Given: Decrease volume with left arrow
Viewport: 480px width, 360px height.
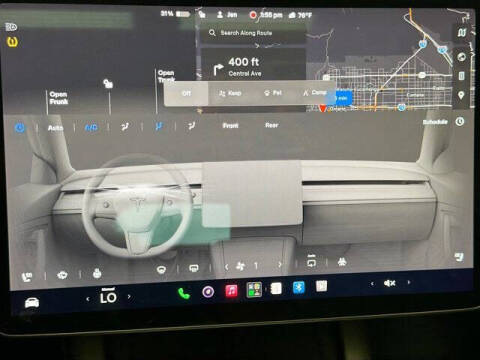Looking at the screenshot, I should (x=372, y=284).
